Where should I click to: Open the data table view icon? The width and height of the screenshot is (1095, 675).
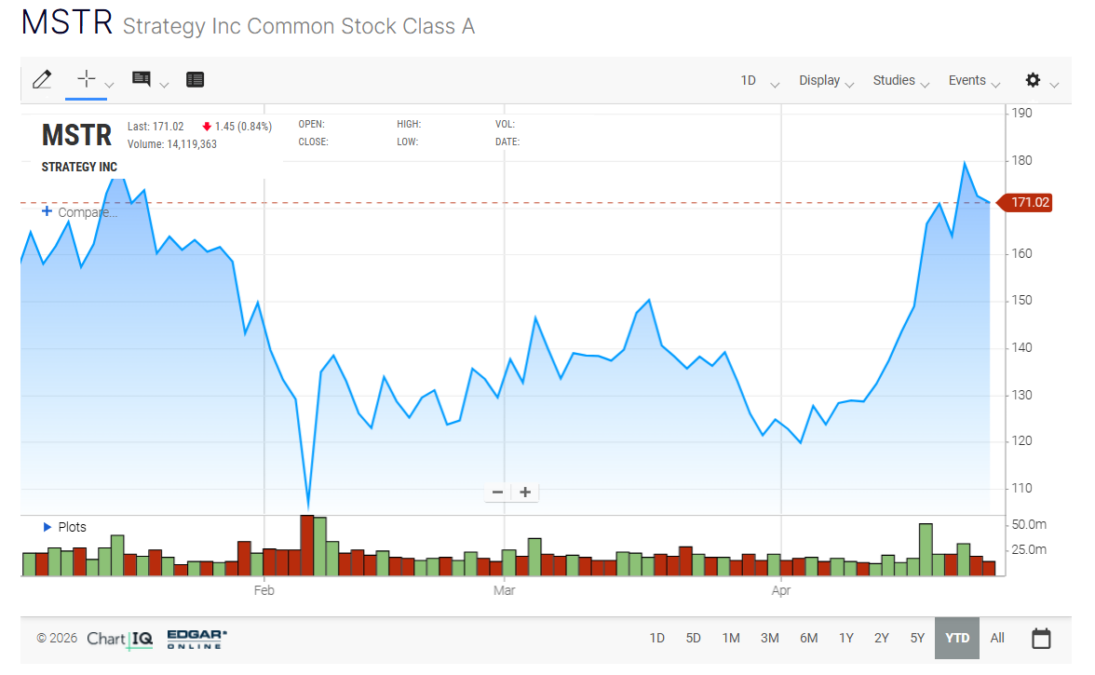(195, 80)
